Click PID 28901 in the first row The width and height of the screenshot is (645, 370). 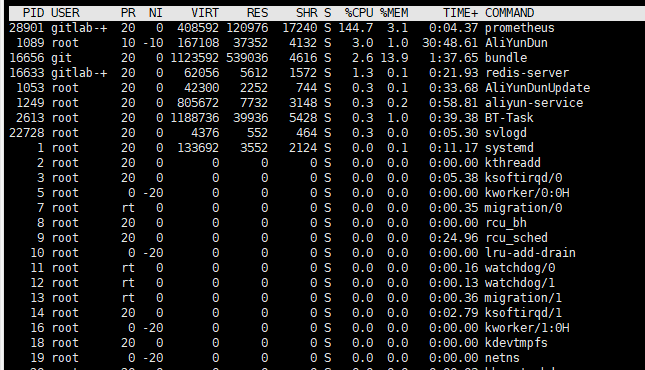click(26, 28)
